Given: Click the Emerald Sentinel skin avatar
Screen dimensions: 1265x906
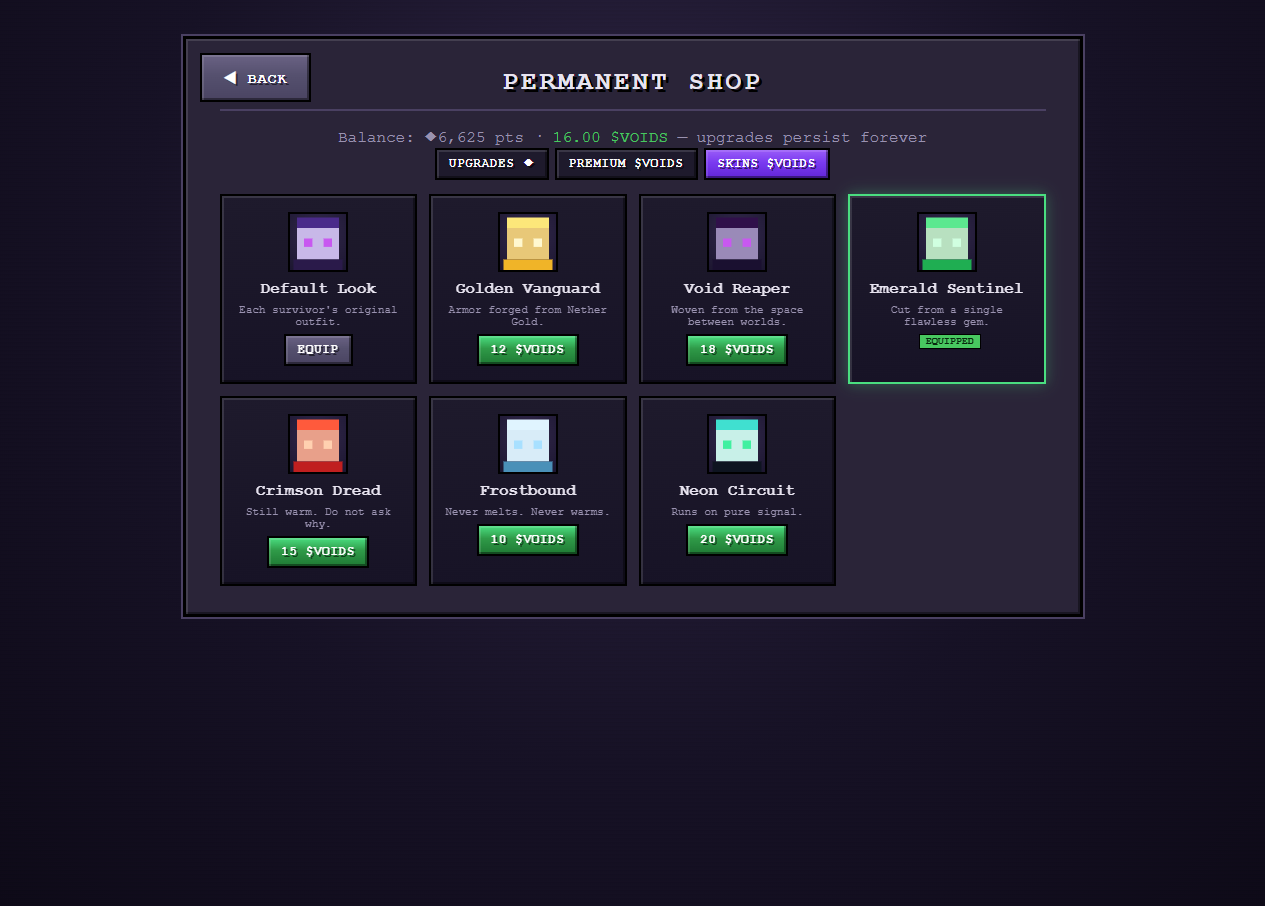Looking at the screenshot, I should 947,242.
